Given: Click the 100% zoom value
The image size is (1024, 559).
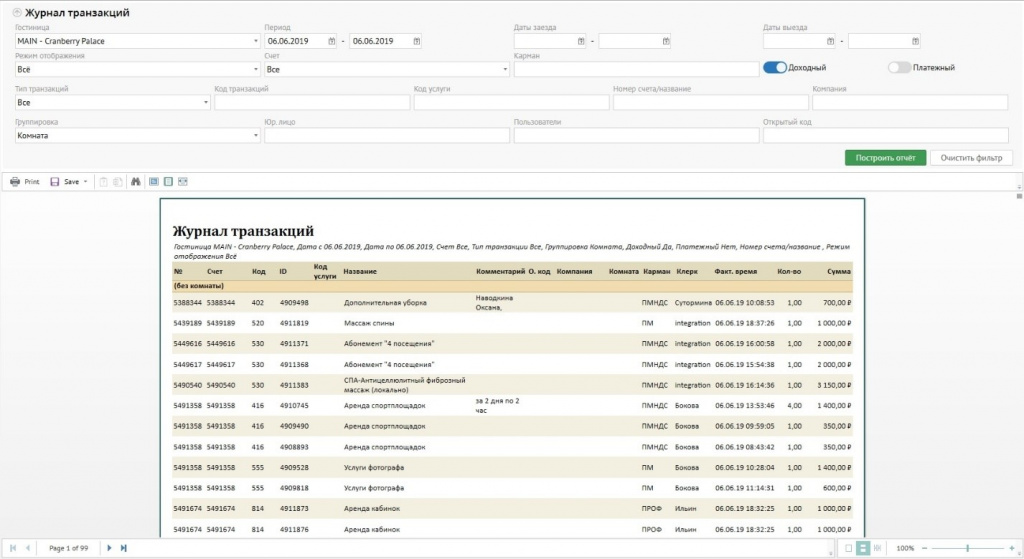Looking at the screenshot, I should tap(905, 548).
